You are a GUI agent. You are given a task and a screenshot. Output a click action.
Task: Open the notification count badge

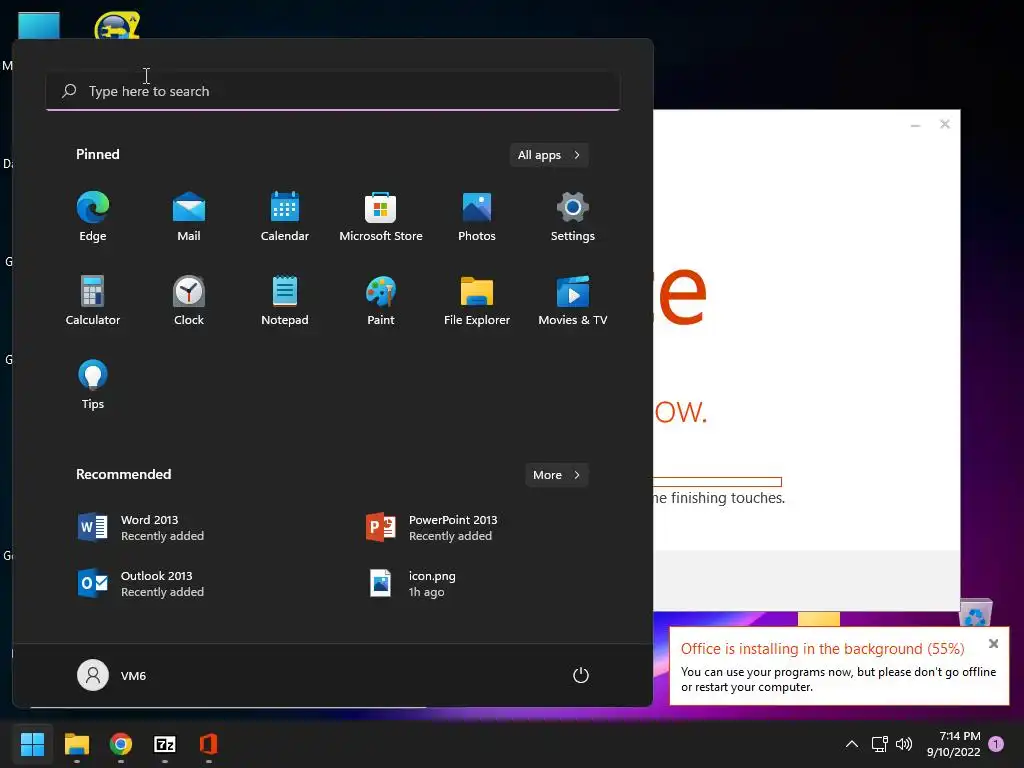(996, 743)
